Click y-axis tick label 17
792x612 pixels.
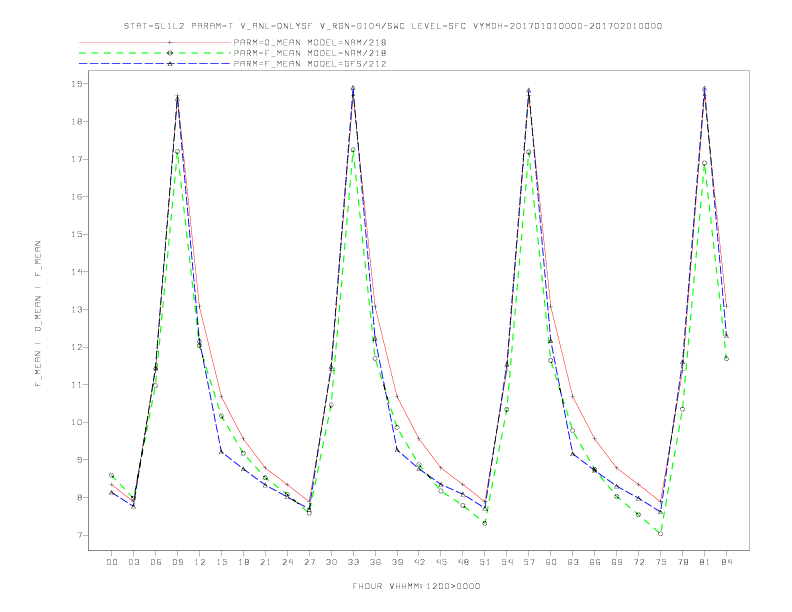[x=77, y=159]
